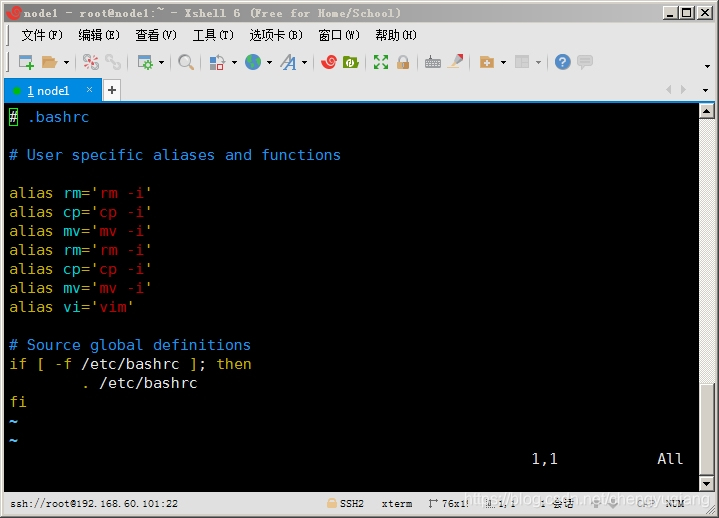This screenshot has height=518, width=719.
Task: Create a new session with the New icon
Action: (x=26, y=62)
